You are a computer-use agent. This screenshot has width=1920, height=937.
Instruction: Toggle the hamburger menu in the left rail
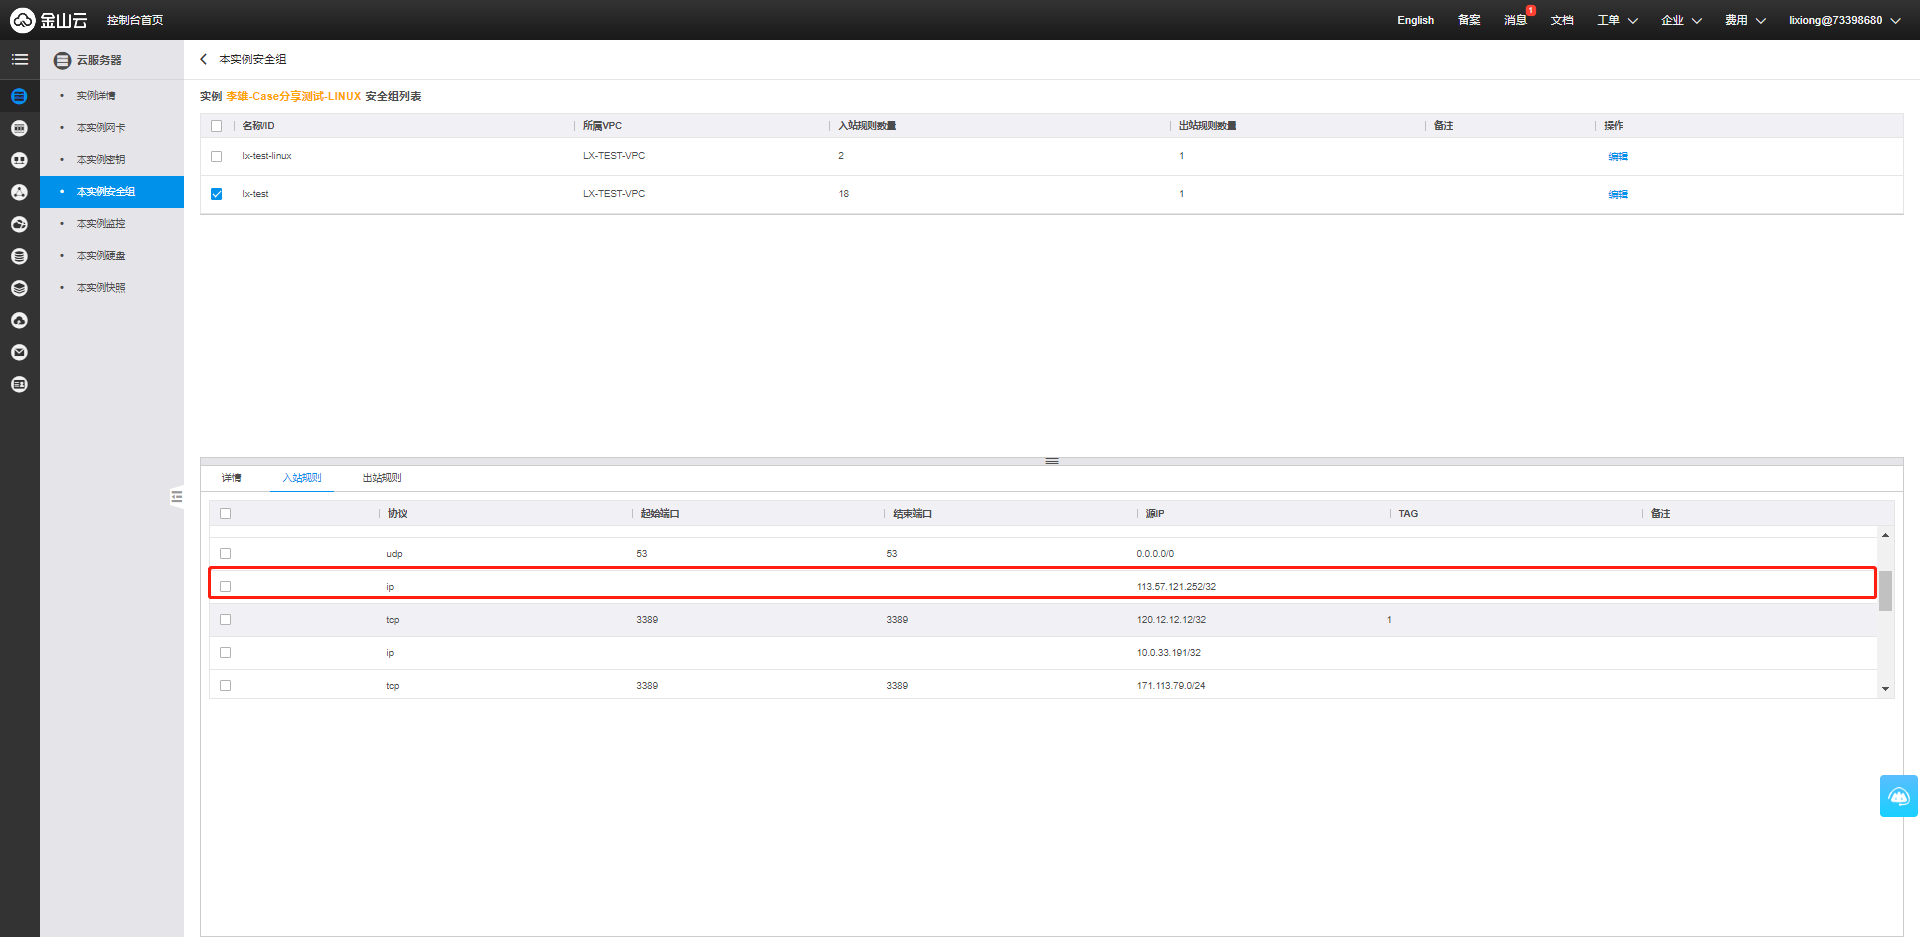(19, 60)
